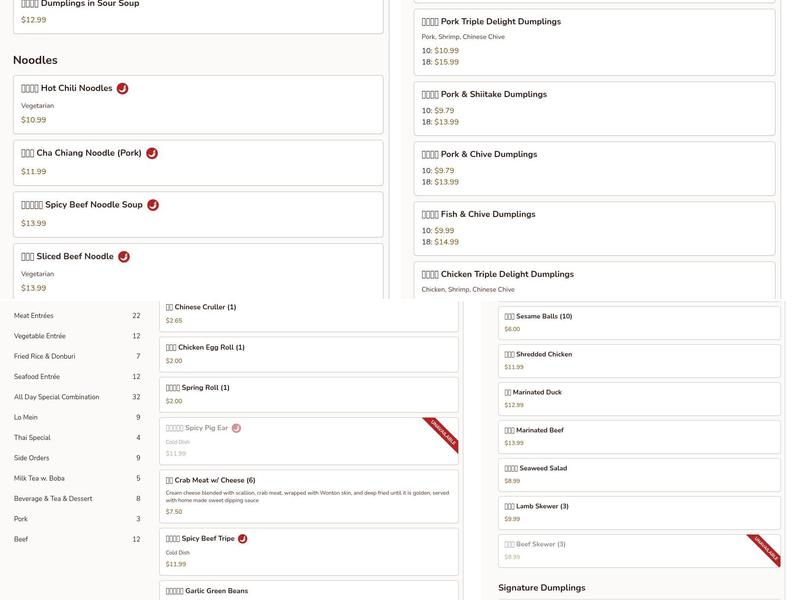Viewport: 800px width, 600px height.
Task: Select Crab Meat w/ Cheese item
Action: pos(308,496)
